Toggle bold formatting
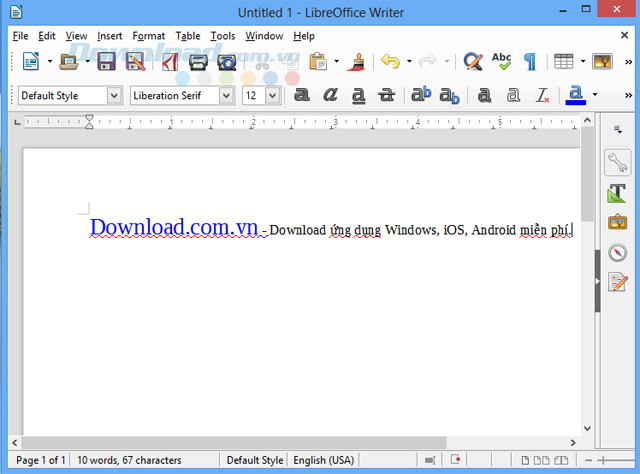The height and width of the screenshot is (474, 640). click(x=302, y=95)
